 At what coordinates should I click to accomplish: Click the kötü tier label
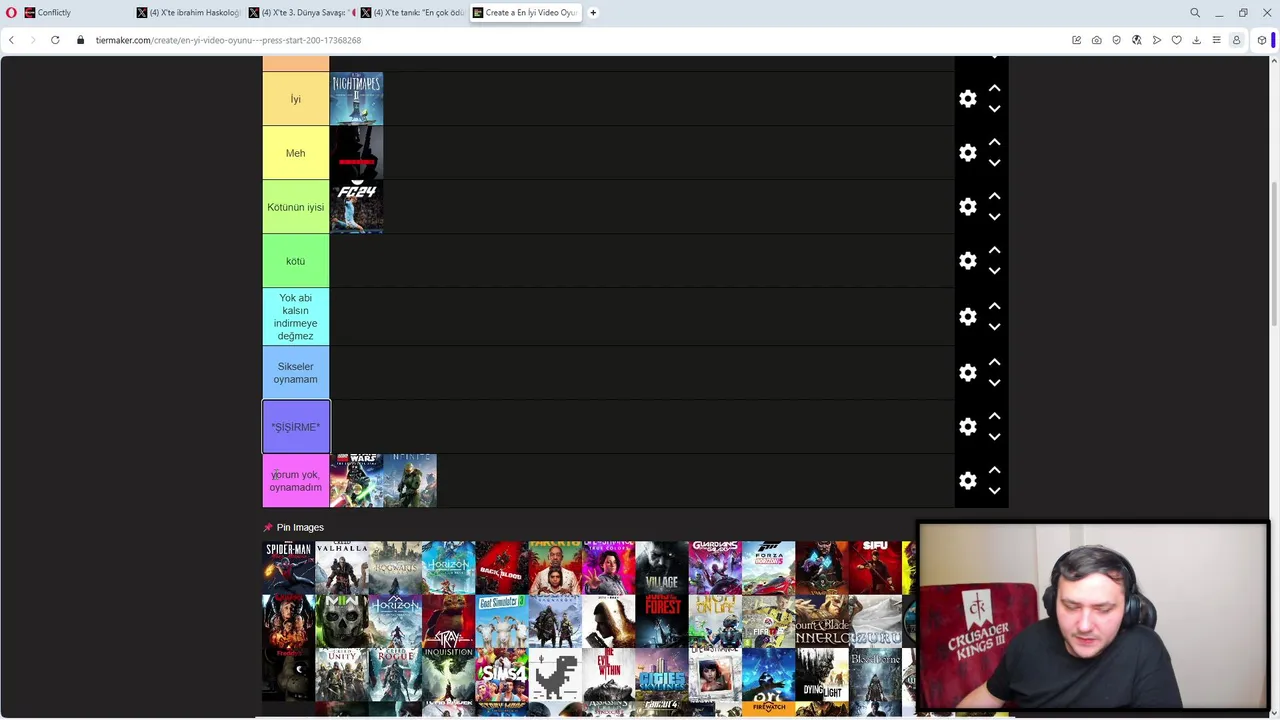tap(296, 261)
